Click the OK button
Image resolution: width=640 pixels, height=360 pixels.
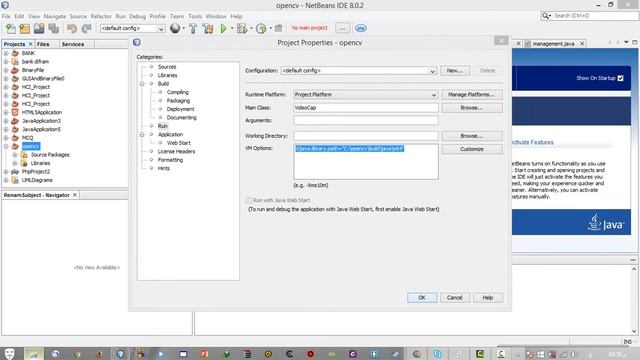click(422, 298)
